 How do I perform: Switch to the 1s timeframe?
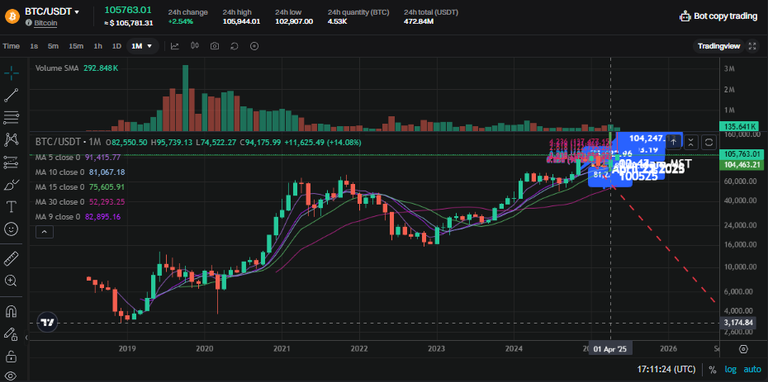34,46
